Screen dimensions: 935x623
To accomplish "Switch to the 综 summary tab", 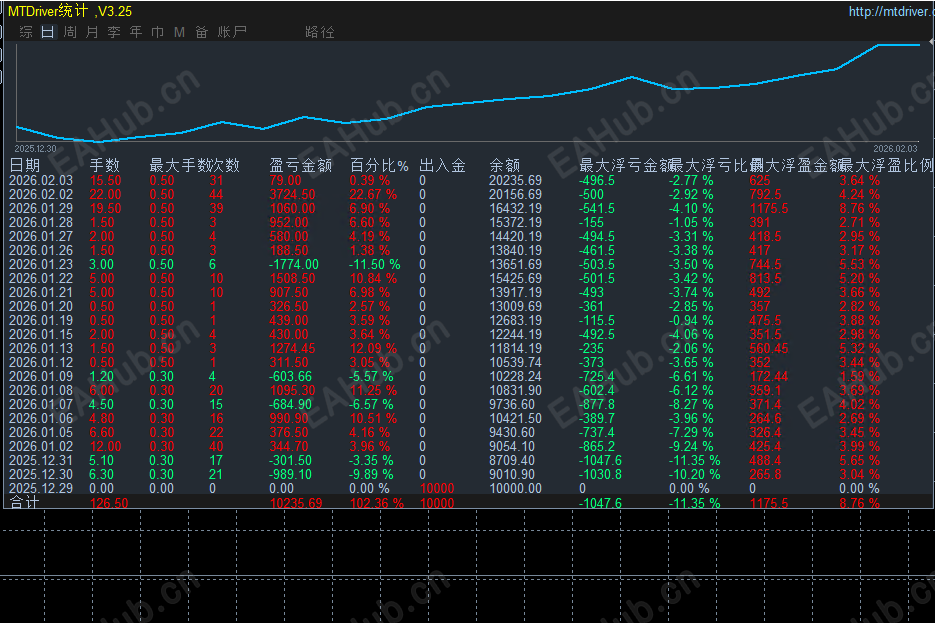I will (x=26, y=32).
